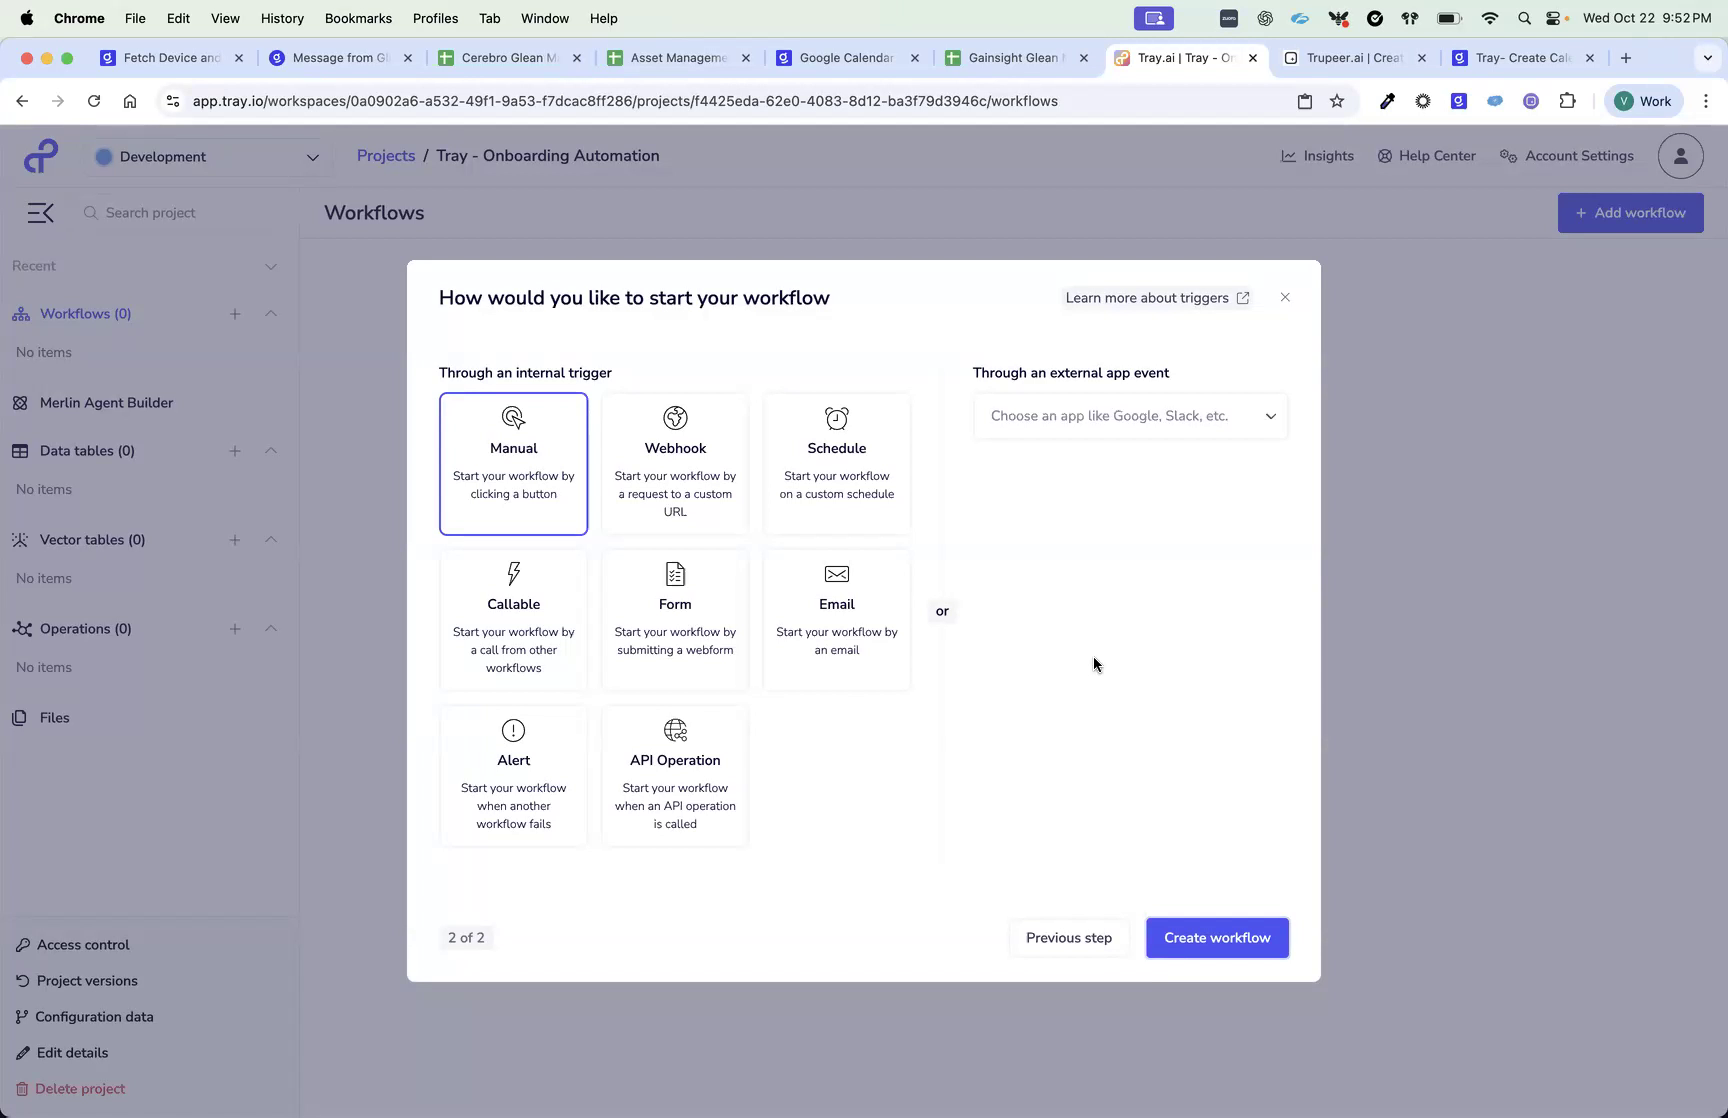
Task: Pick the Form trigger
Action: coord(675,618)
